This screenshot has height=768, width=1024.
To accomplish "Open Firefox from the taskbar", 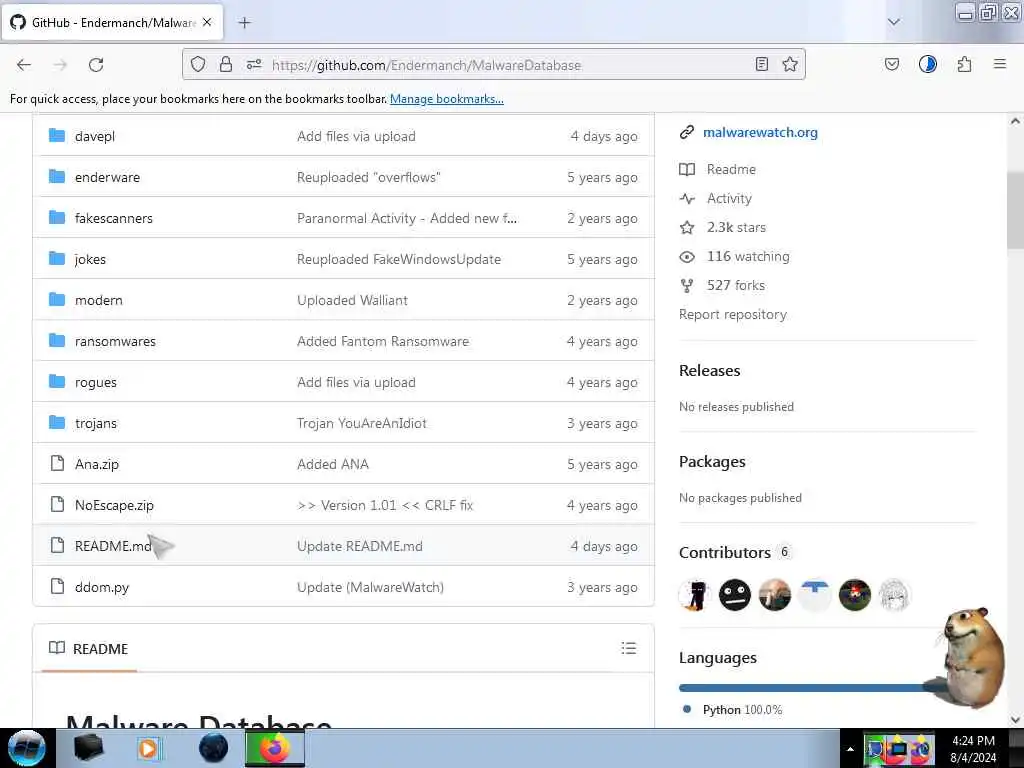I will (x=275, y=748).
